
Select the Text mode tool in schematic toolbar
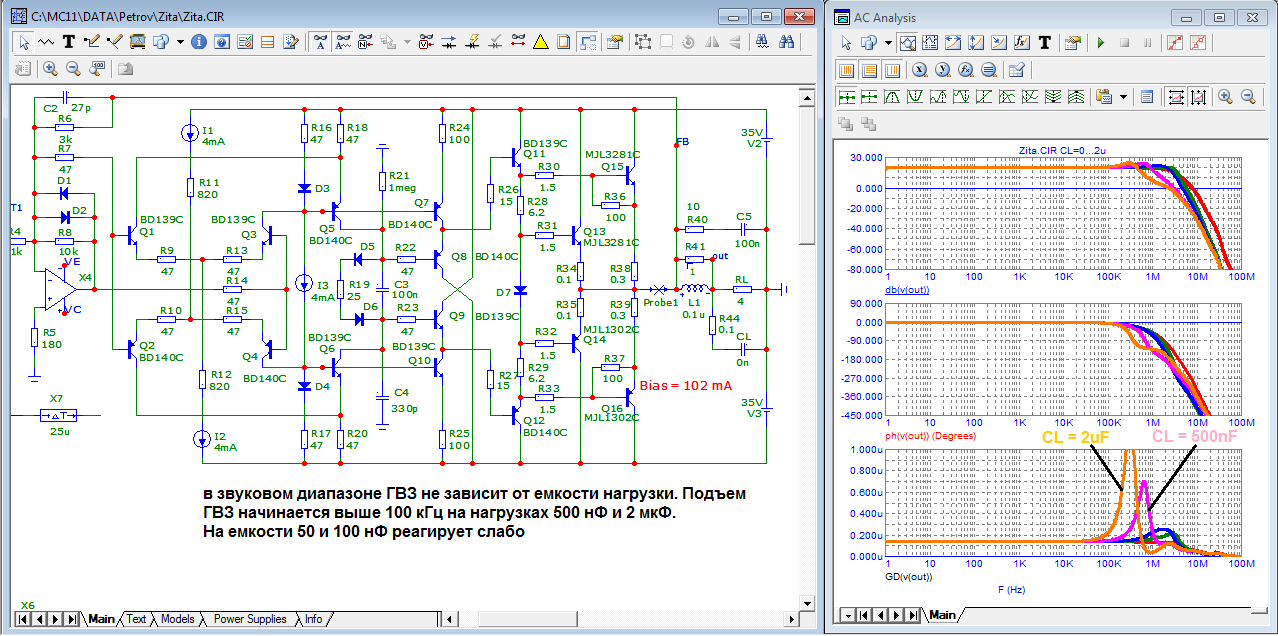coord(69,42)
